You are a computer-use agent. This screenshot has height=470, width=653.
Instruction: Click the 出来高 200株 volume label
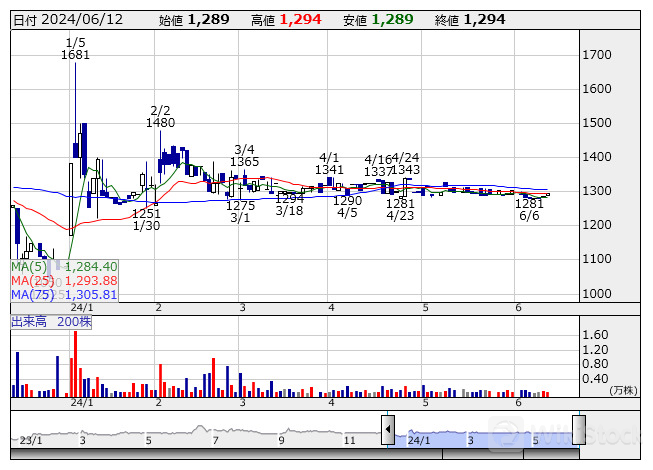pyautogui.click(x=51, y=322)
